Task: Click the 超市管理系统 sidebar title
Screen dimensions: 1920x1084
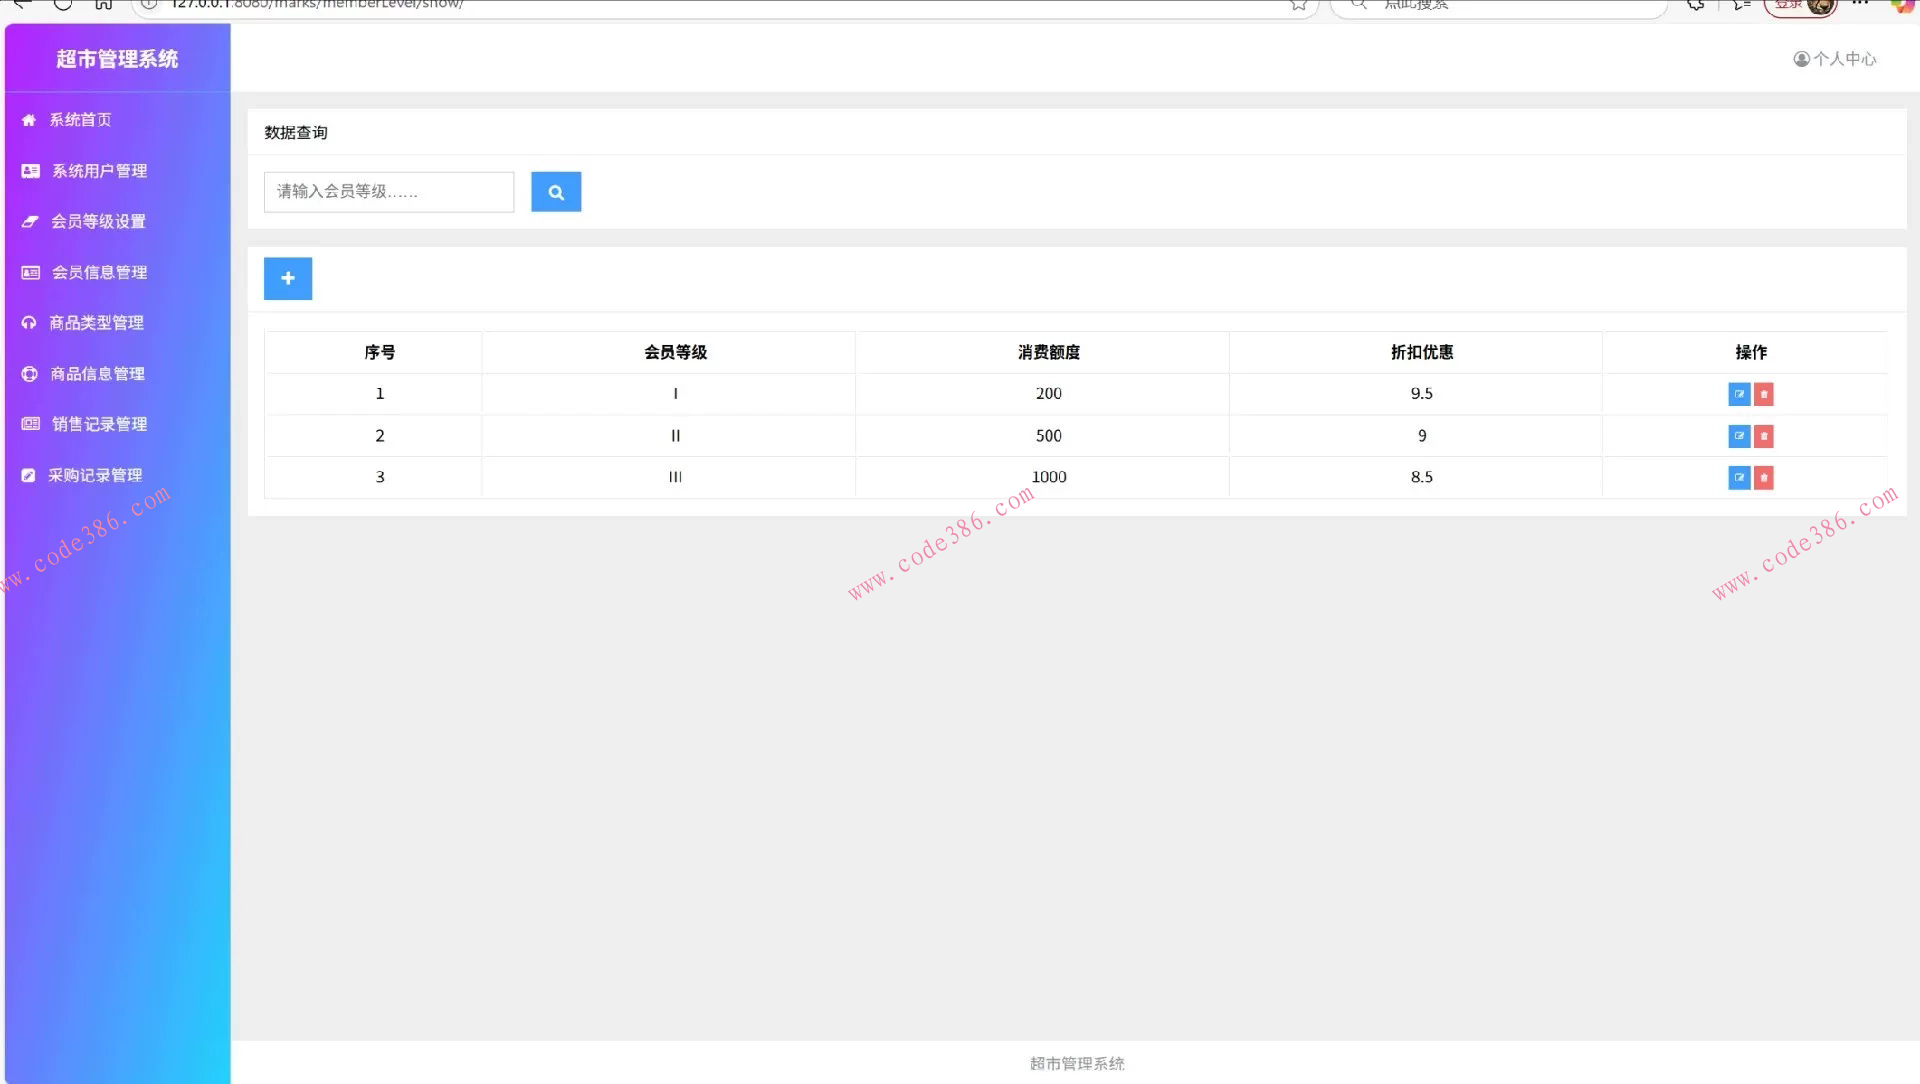Action: click(x=117, y=59)
